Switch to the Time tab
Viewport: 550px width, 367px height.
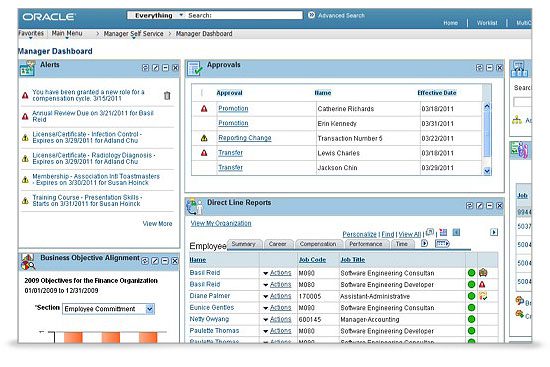pos(402,244)
